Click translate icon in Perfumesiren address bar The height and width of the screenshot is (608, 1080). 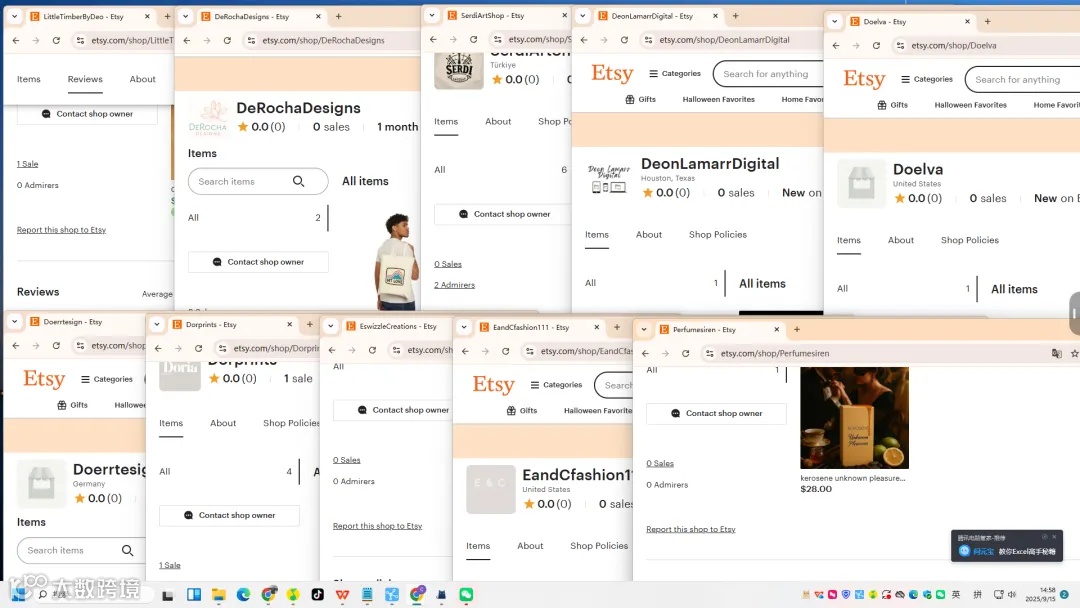click(1057, 353)
